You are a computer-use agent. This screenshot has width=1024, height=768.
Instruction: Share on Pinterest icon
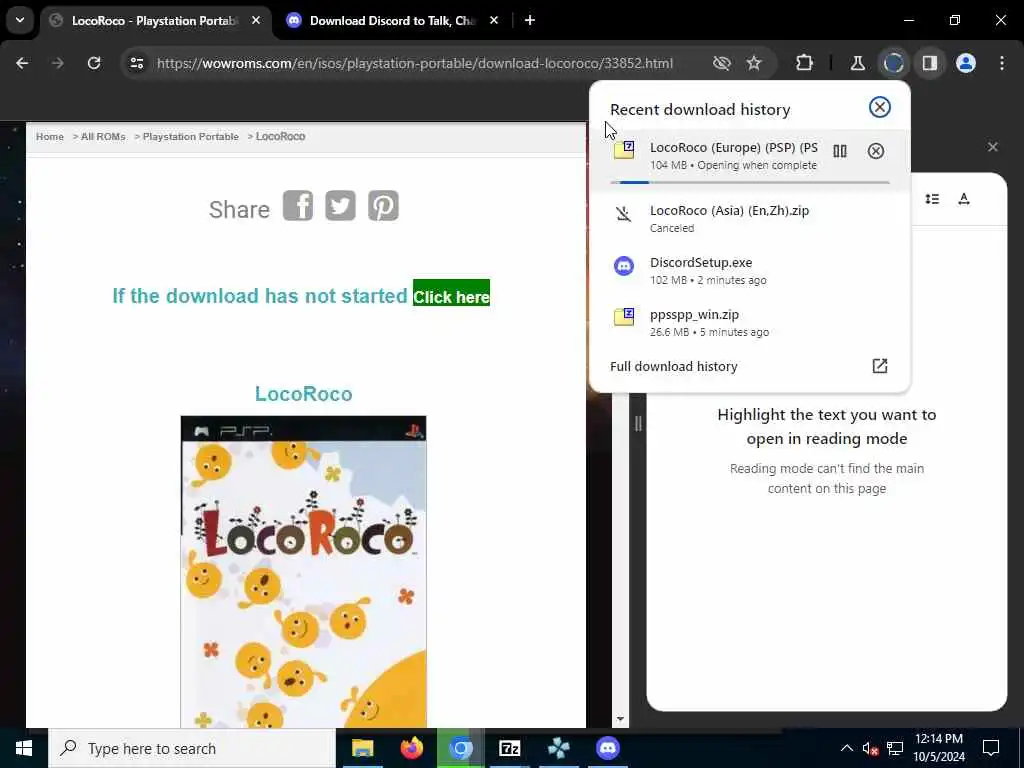click(383, 206)
